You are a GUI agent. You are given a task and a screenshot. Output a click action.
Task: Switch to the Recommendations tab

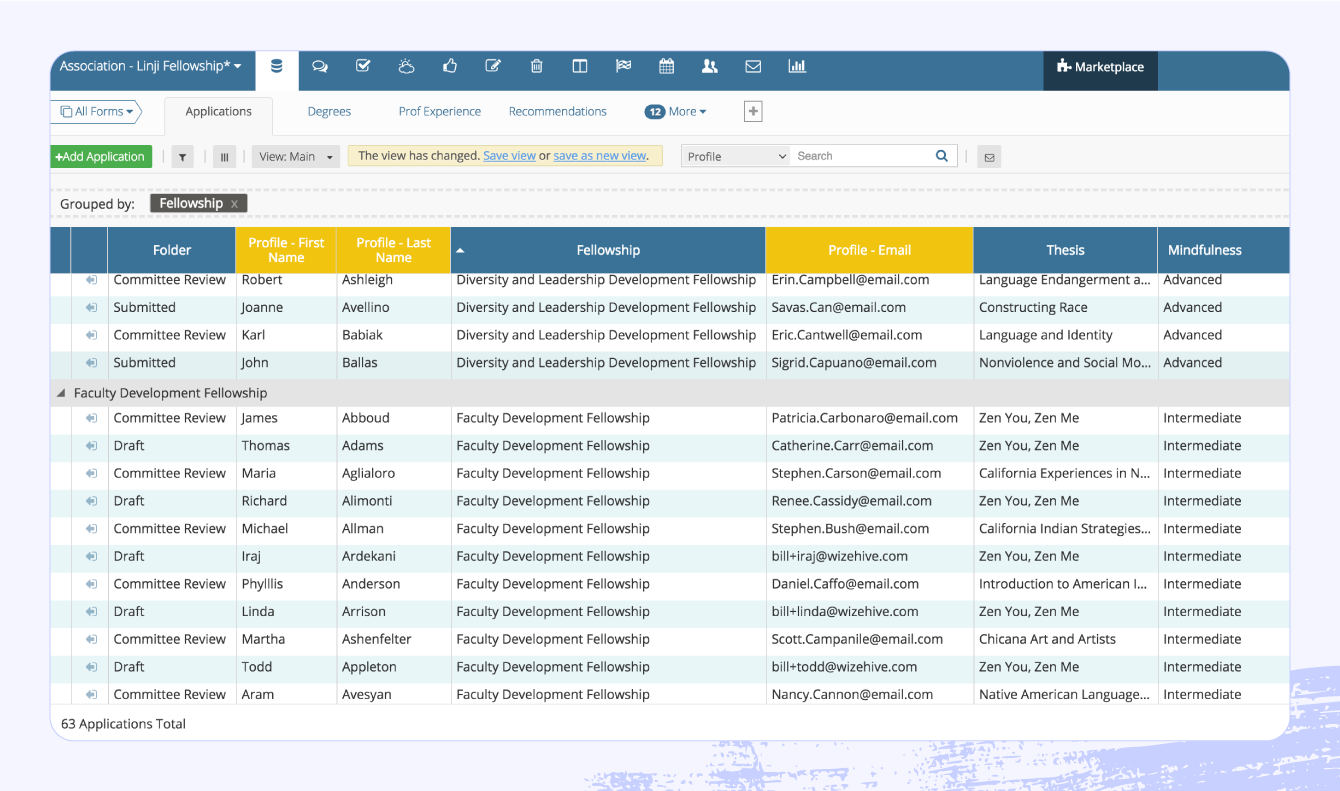point(557,111)
